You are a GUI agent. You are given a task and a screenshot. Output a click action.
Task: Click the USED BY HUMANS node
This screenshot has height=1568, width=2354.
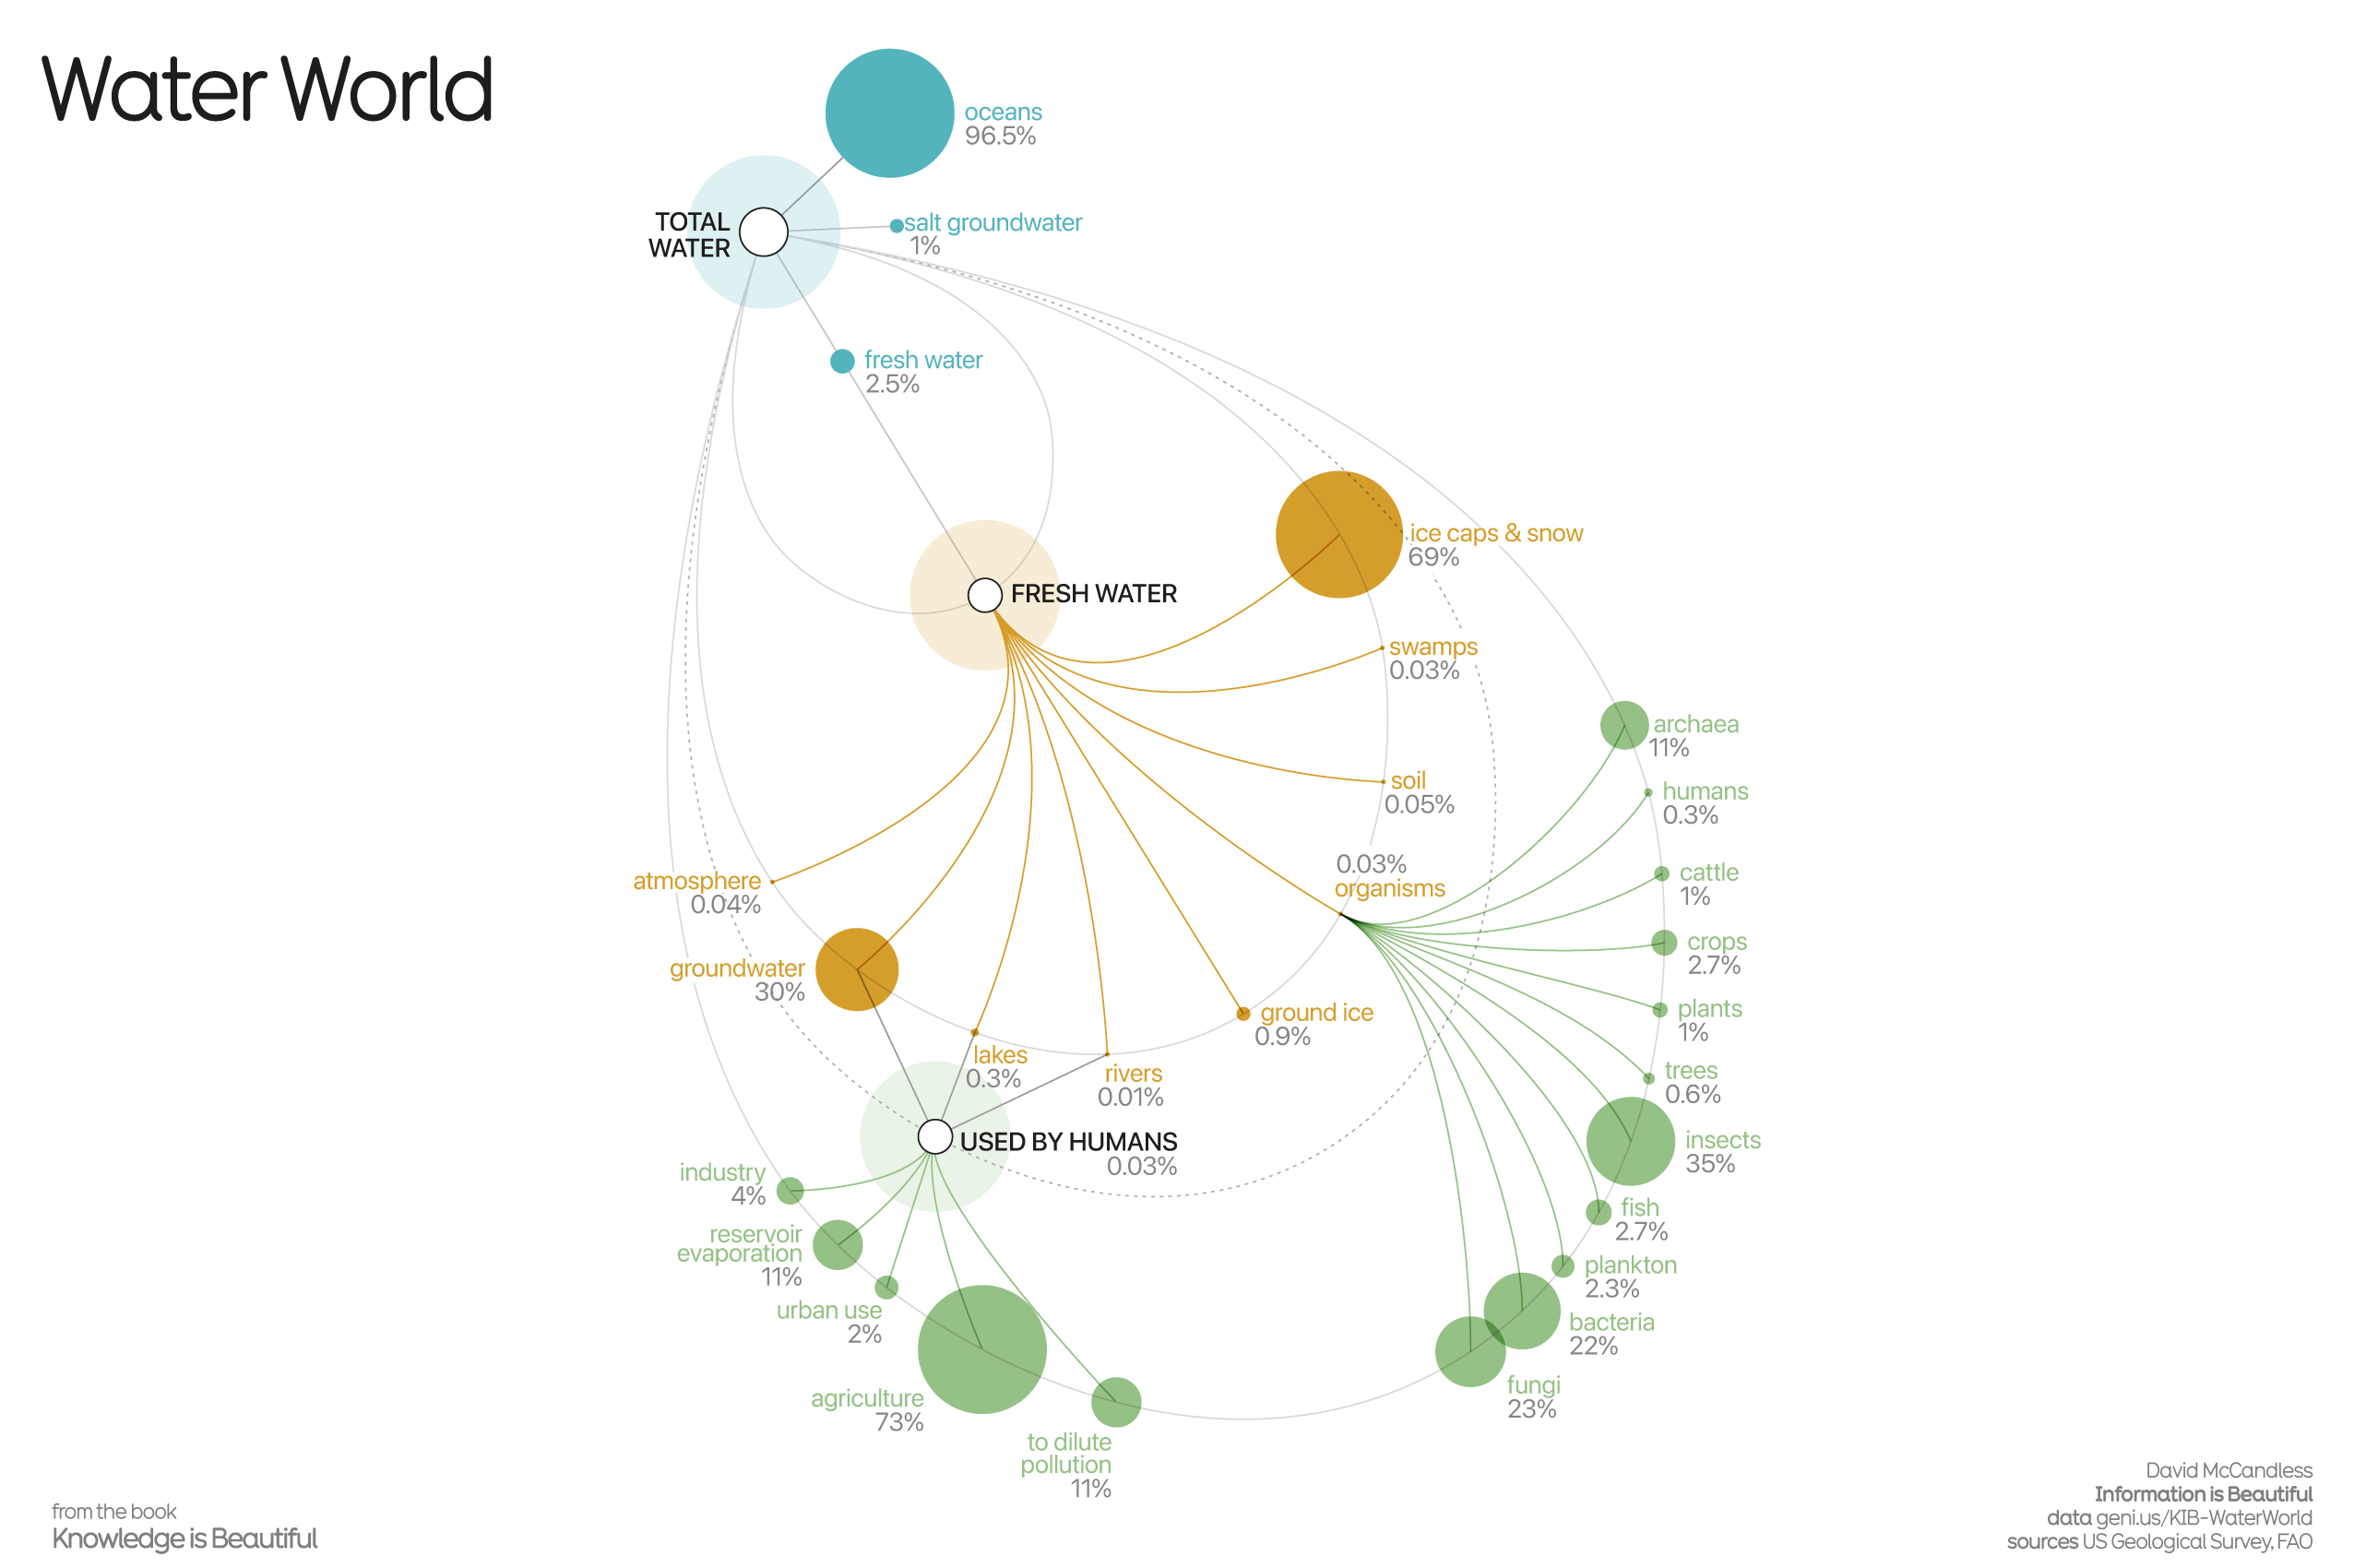click(x=934, y=1136)
